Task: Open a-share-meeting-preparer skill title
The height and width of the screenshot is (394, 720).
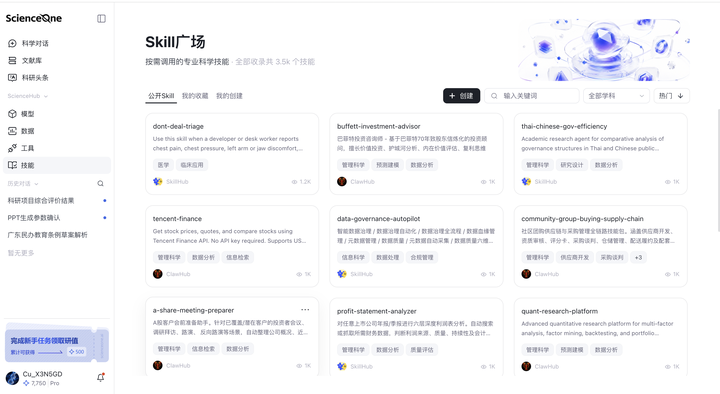Action: 193,310
